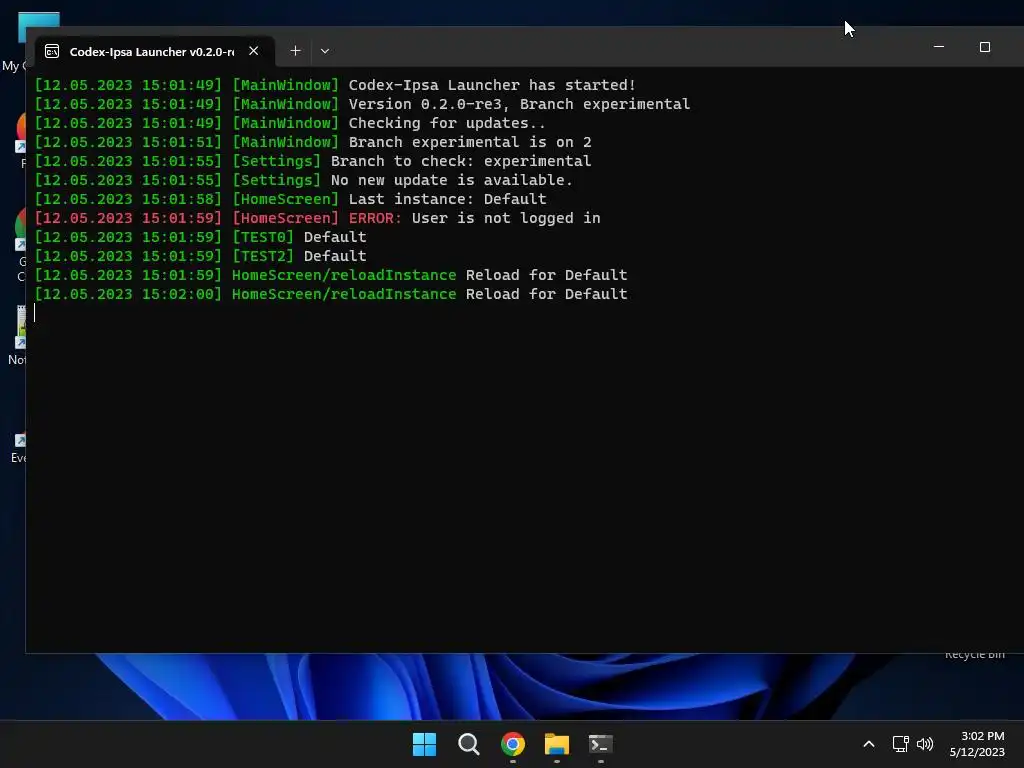
Task: Open a new terminal tab
Action: pos(295,51)
